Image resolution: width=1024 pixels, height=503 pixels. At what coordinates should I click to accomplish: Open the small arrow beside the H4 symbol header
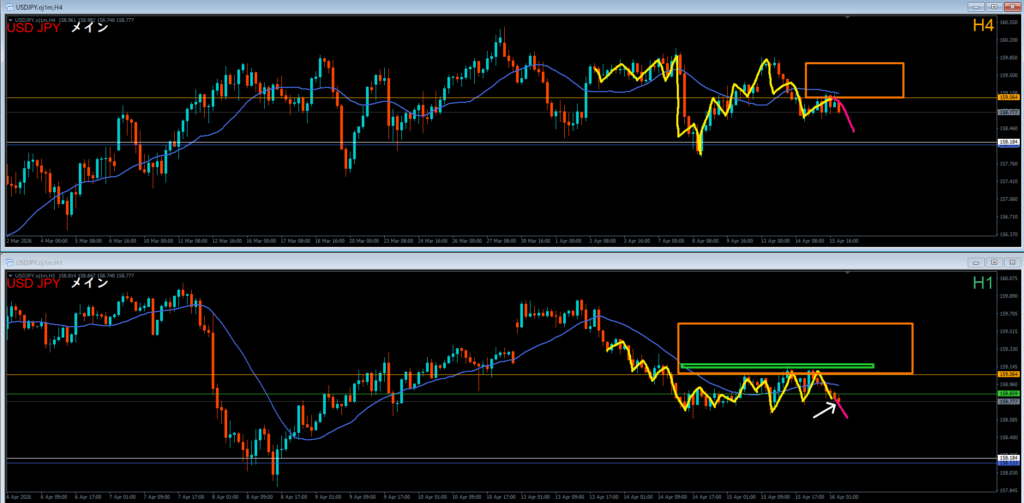tap(10, 20)
